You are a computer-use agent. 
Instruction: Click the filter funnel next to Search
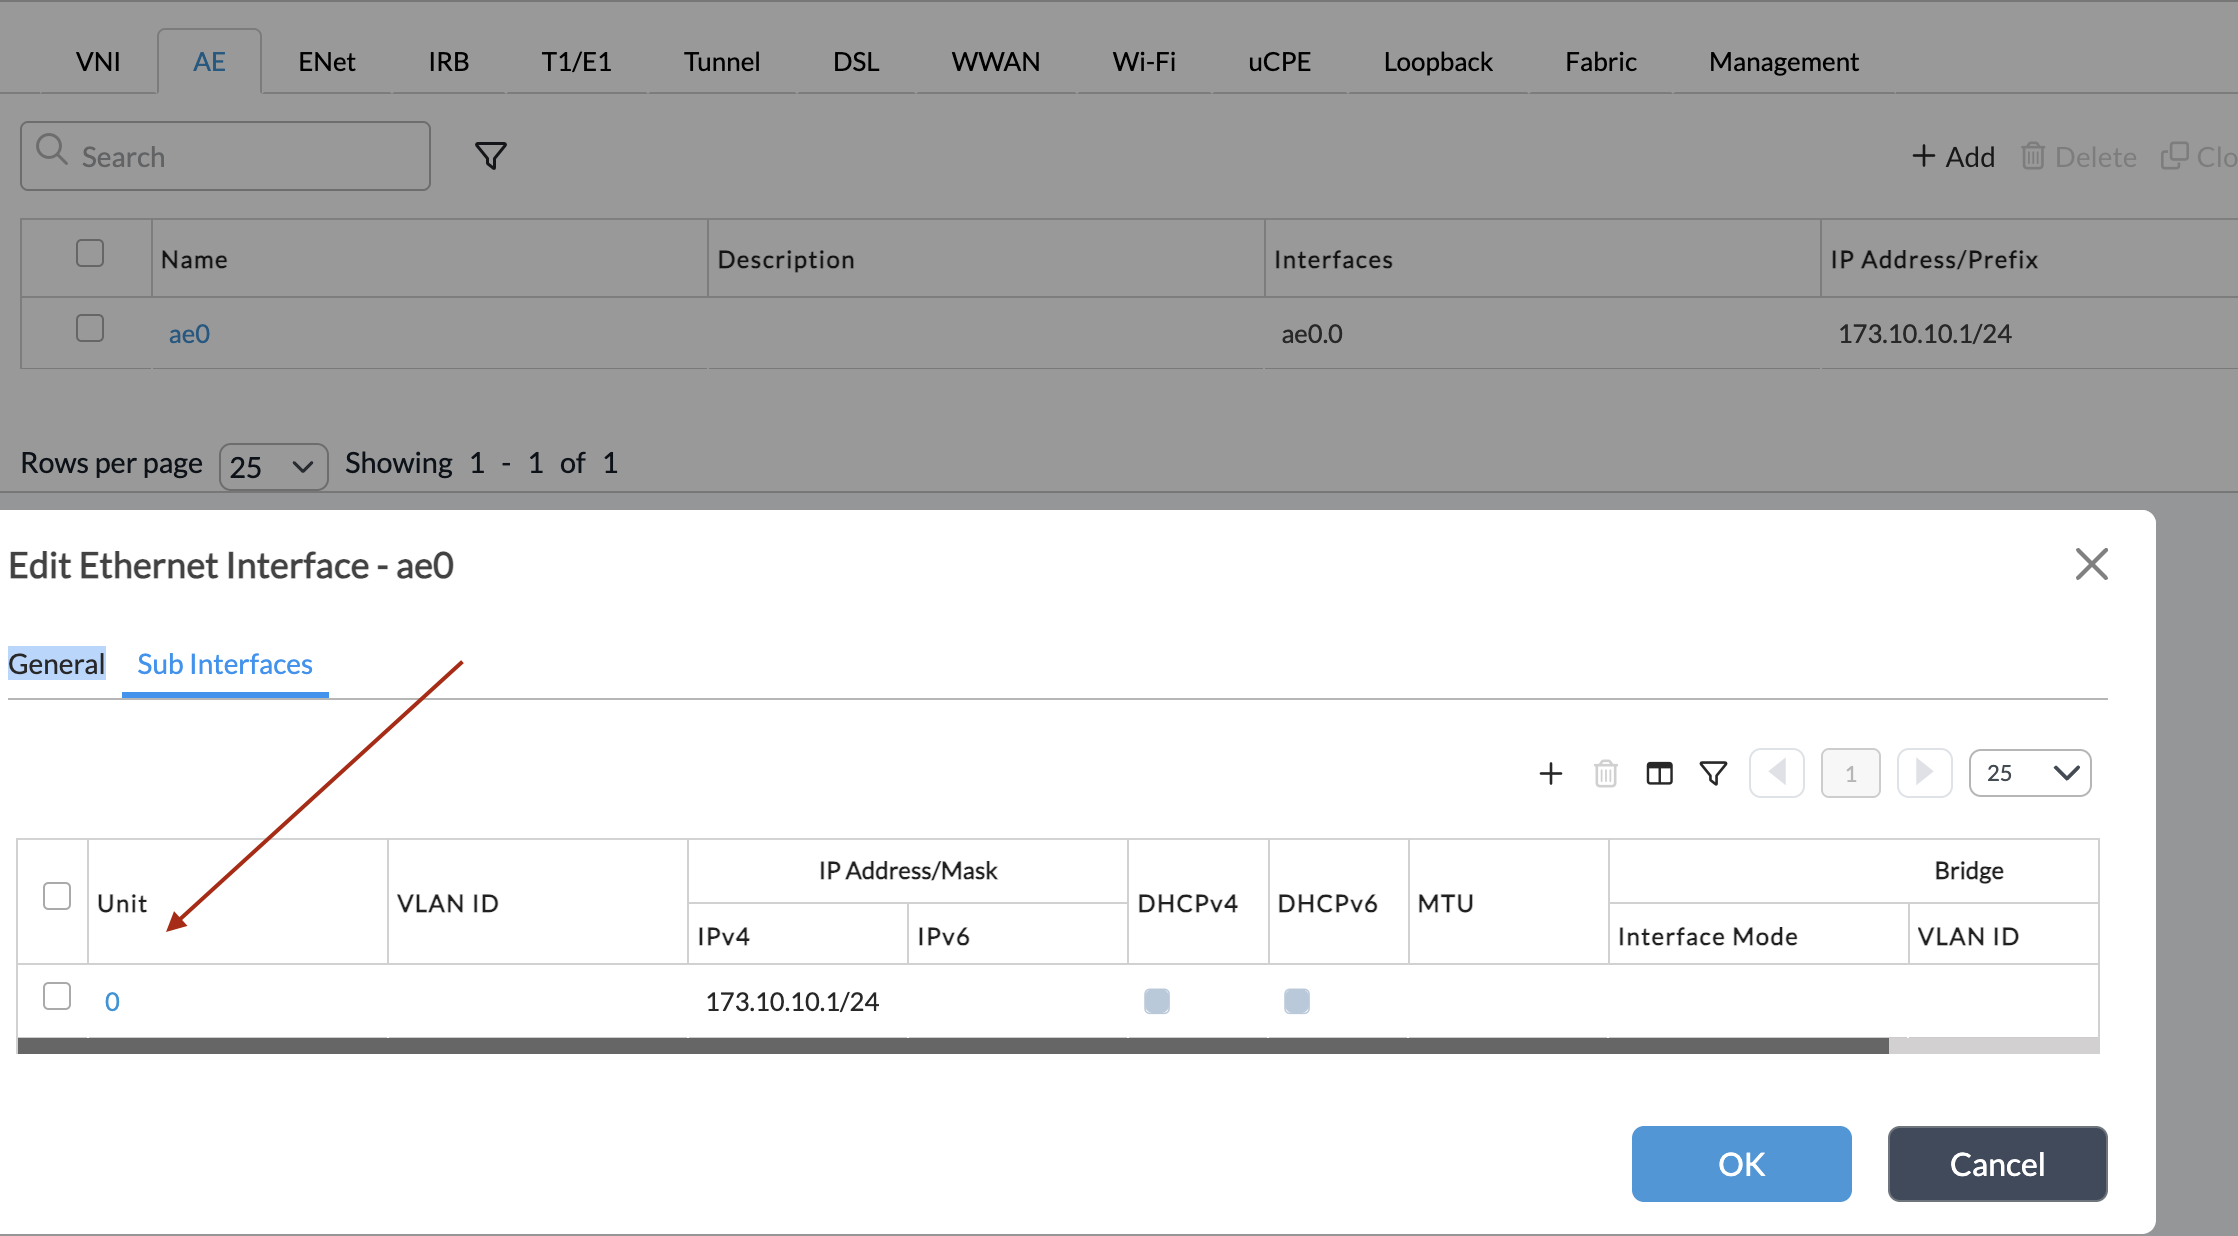tap(490, 156)
